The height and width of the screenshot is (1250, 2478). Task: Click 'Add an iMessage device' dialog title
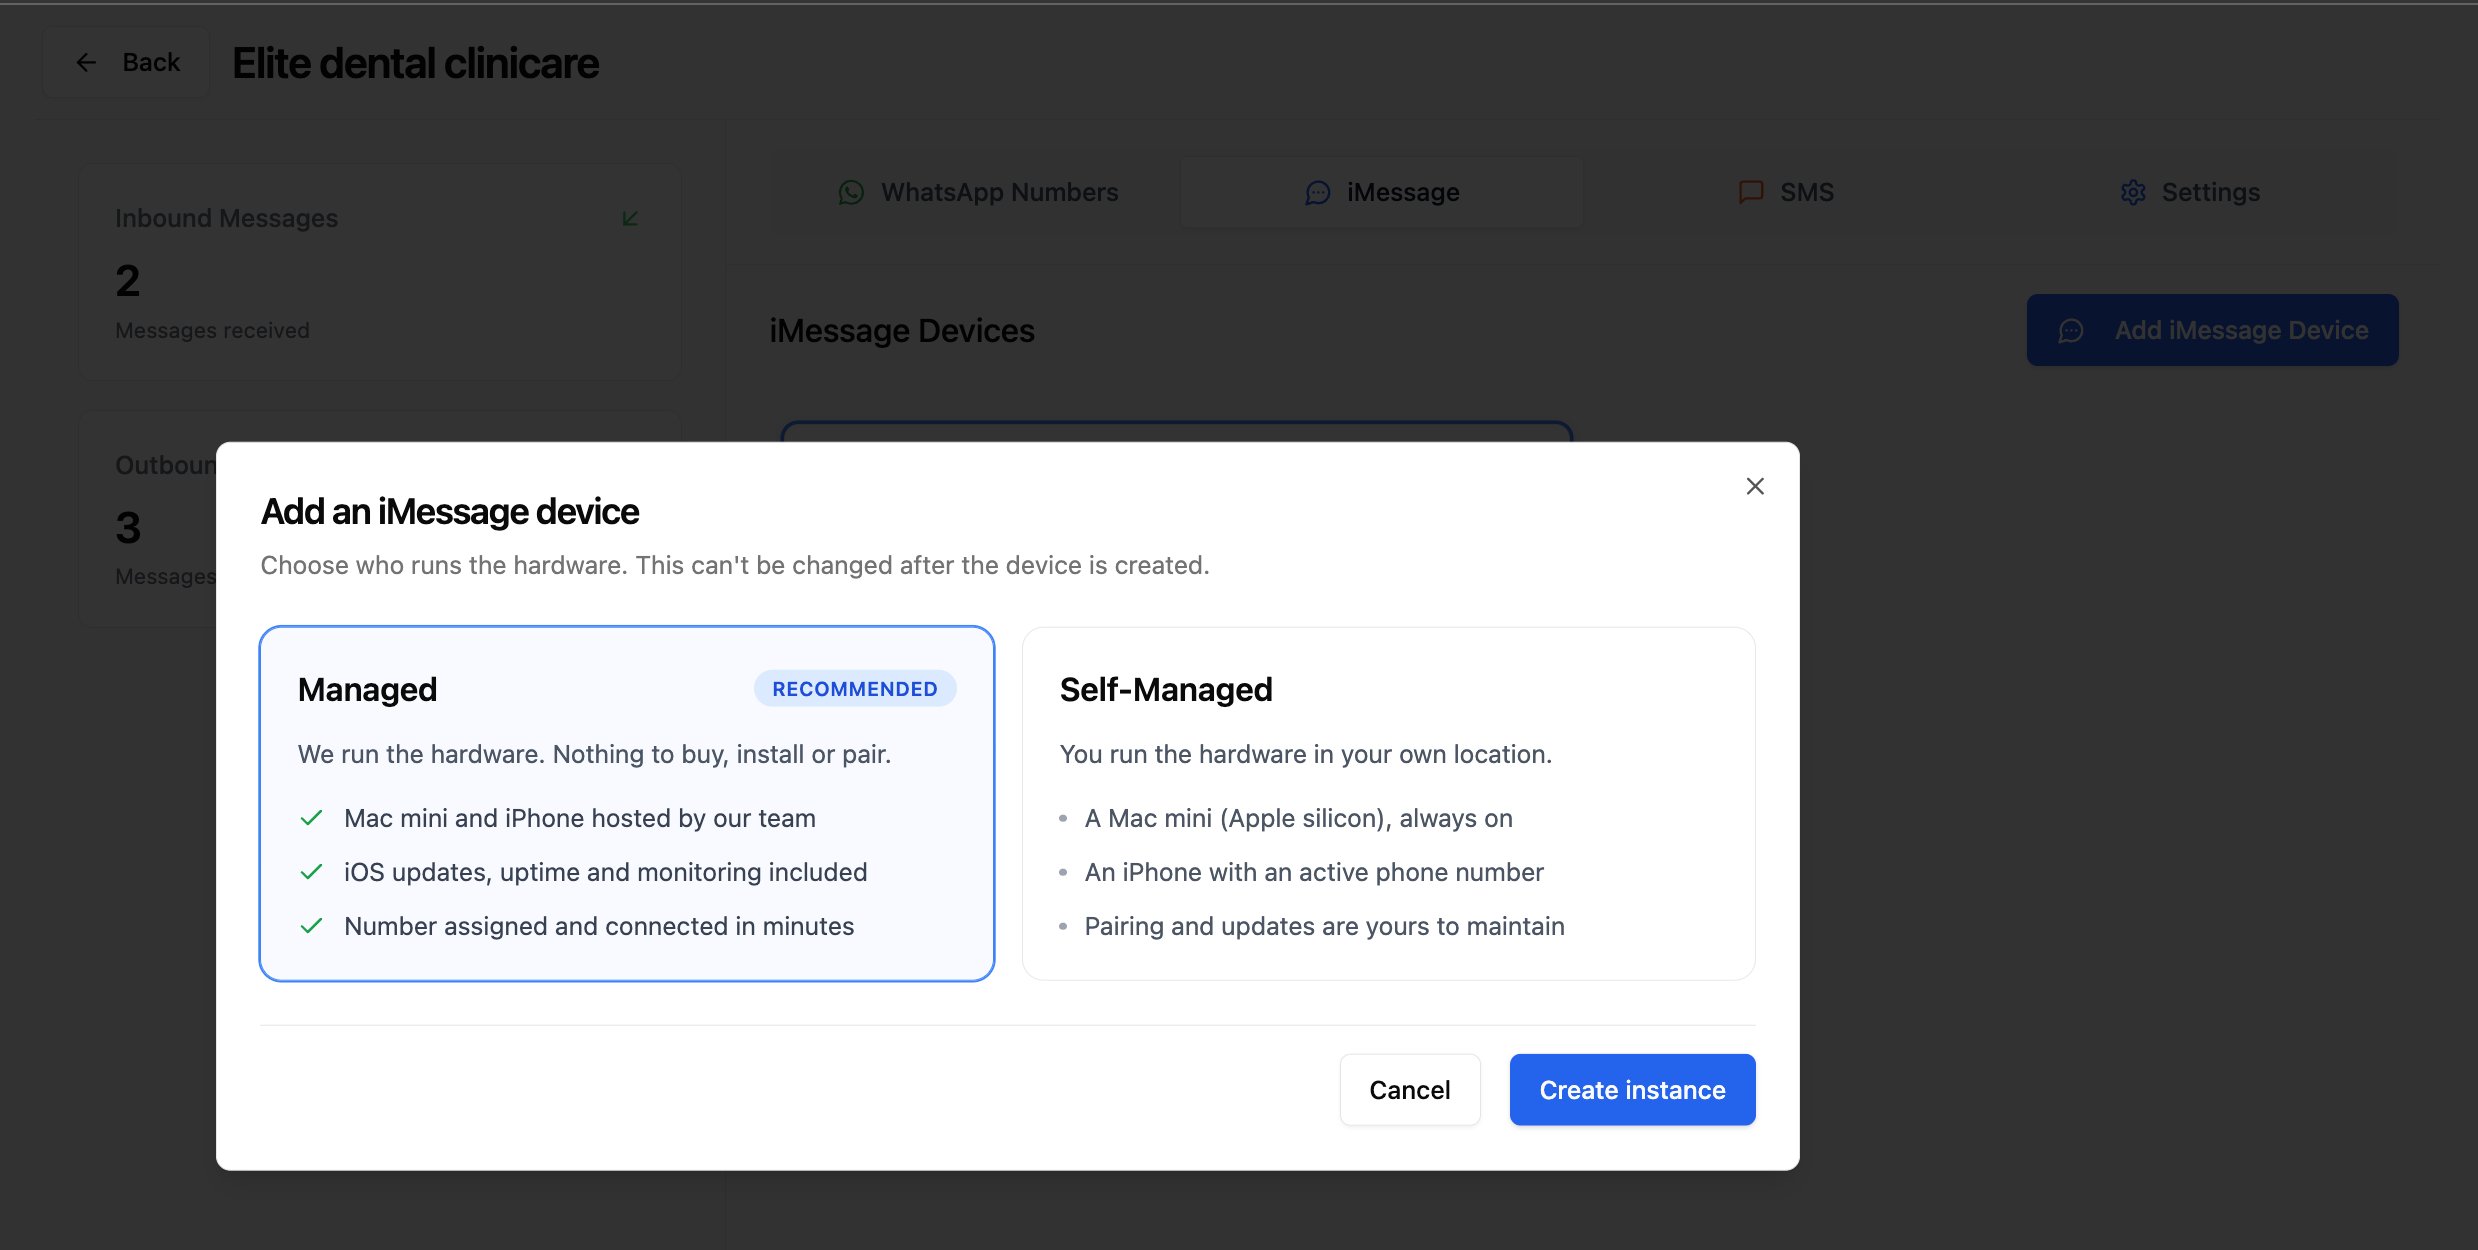(x=450, y=511)
